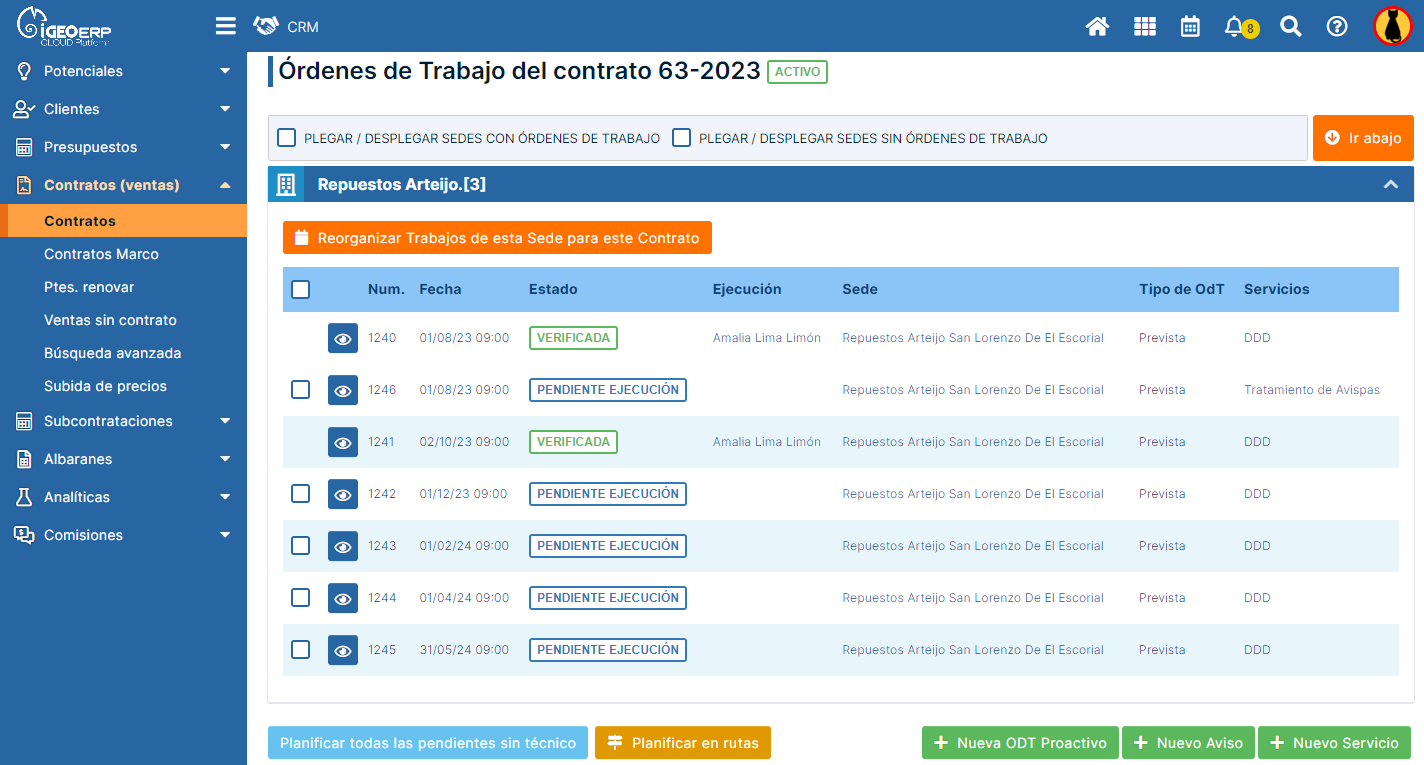The image size is (1424, 765).
Task: Open the apps grid icon
Action: point(1144,27)
